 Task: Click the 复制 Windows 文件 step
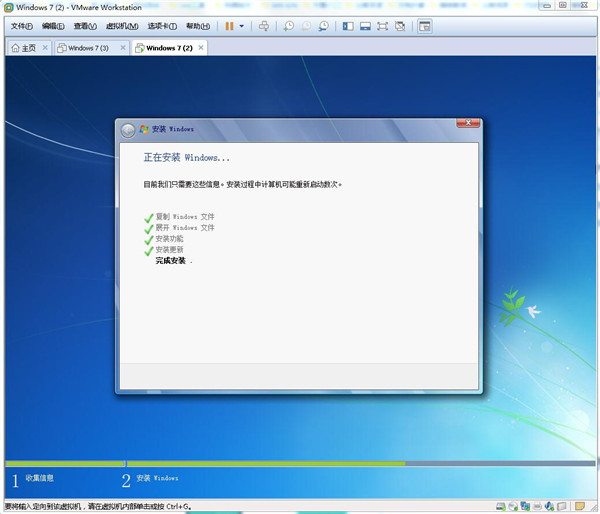click(185, 217)
